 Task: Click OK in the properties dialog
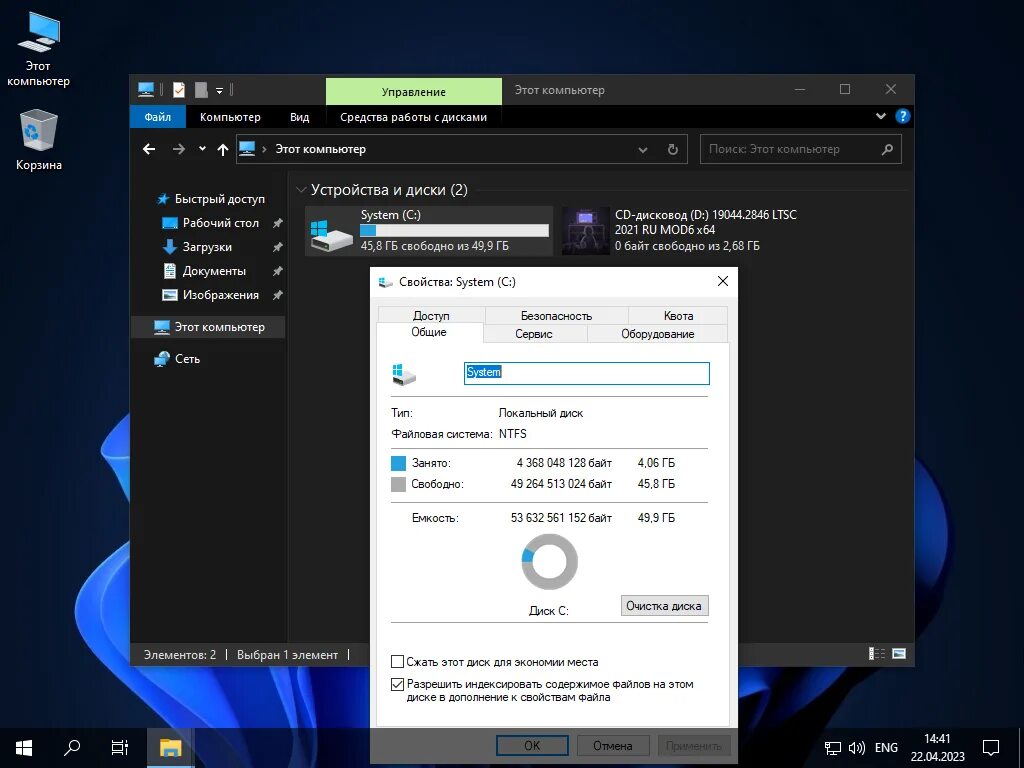(532, 745)
